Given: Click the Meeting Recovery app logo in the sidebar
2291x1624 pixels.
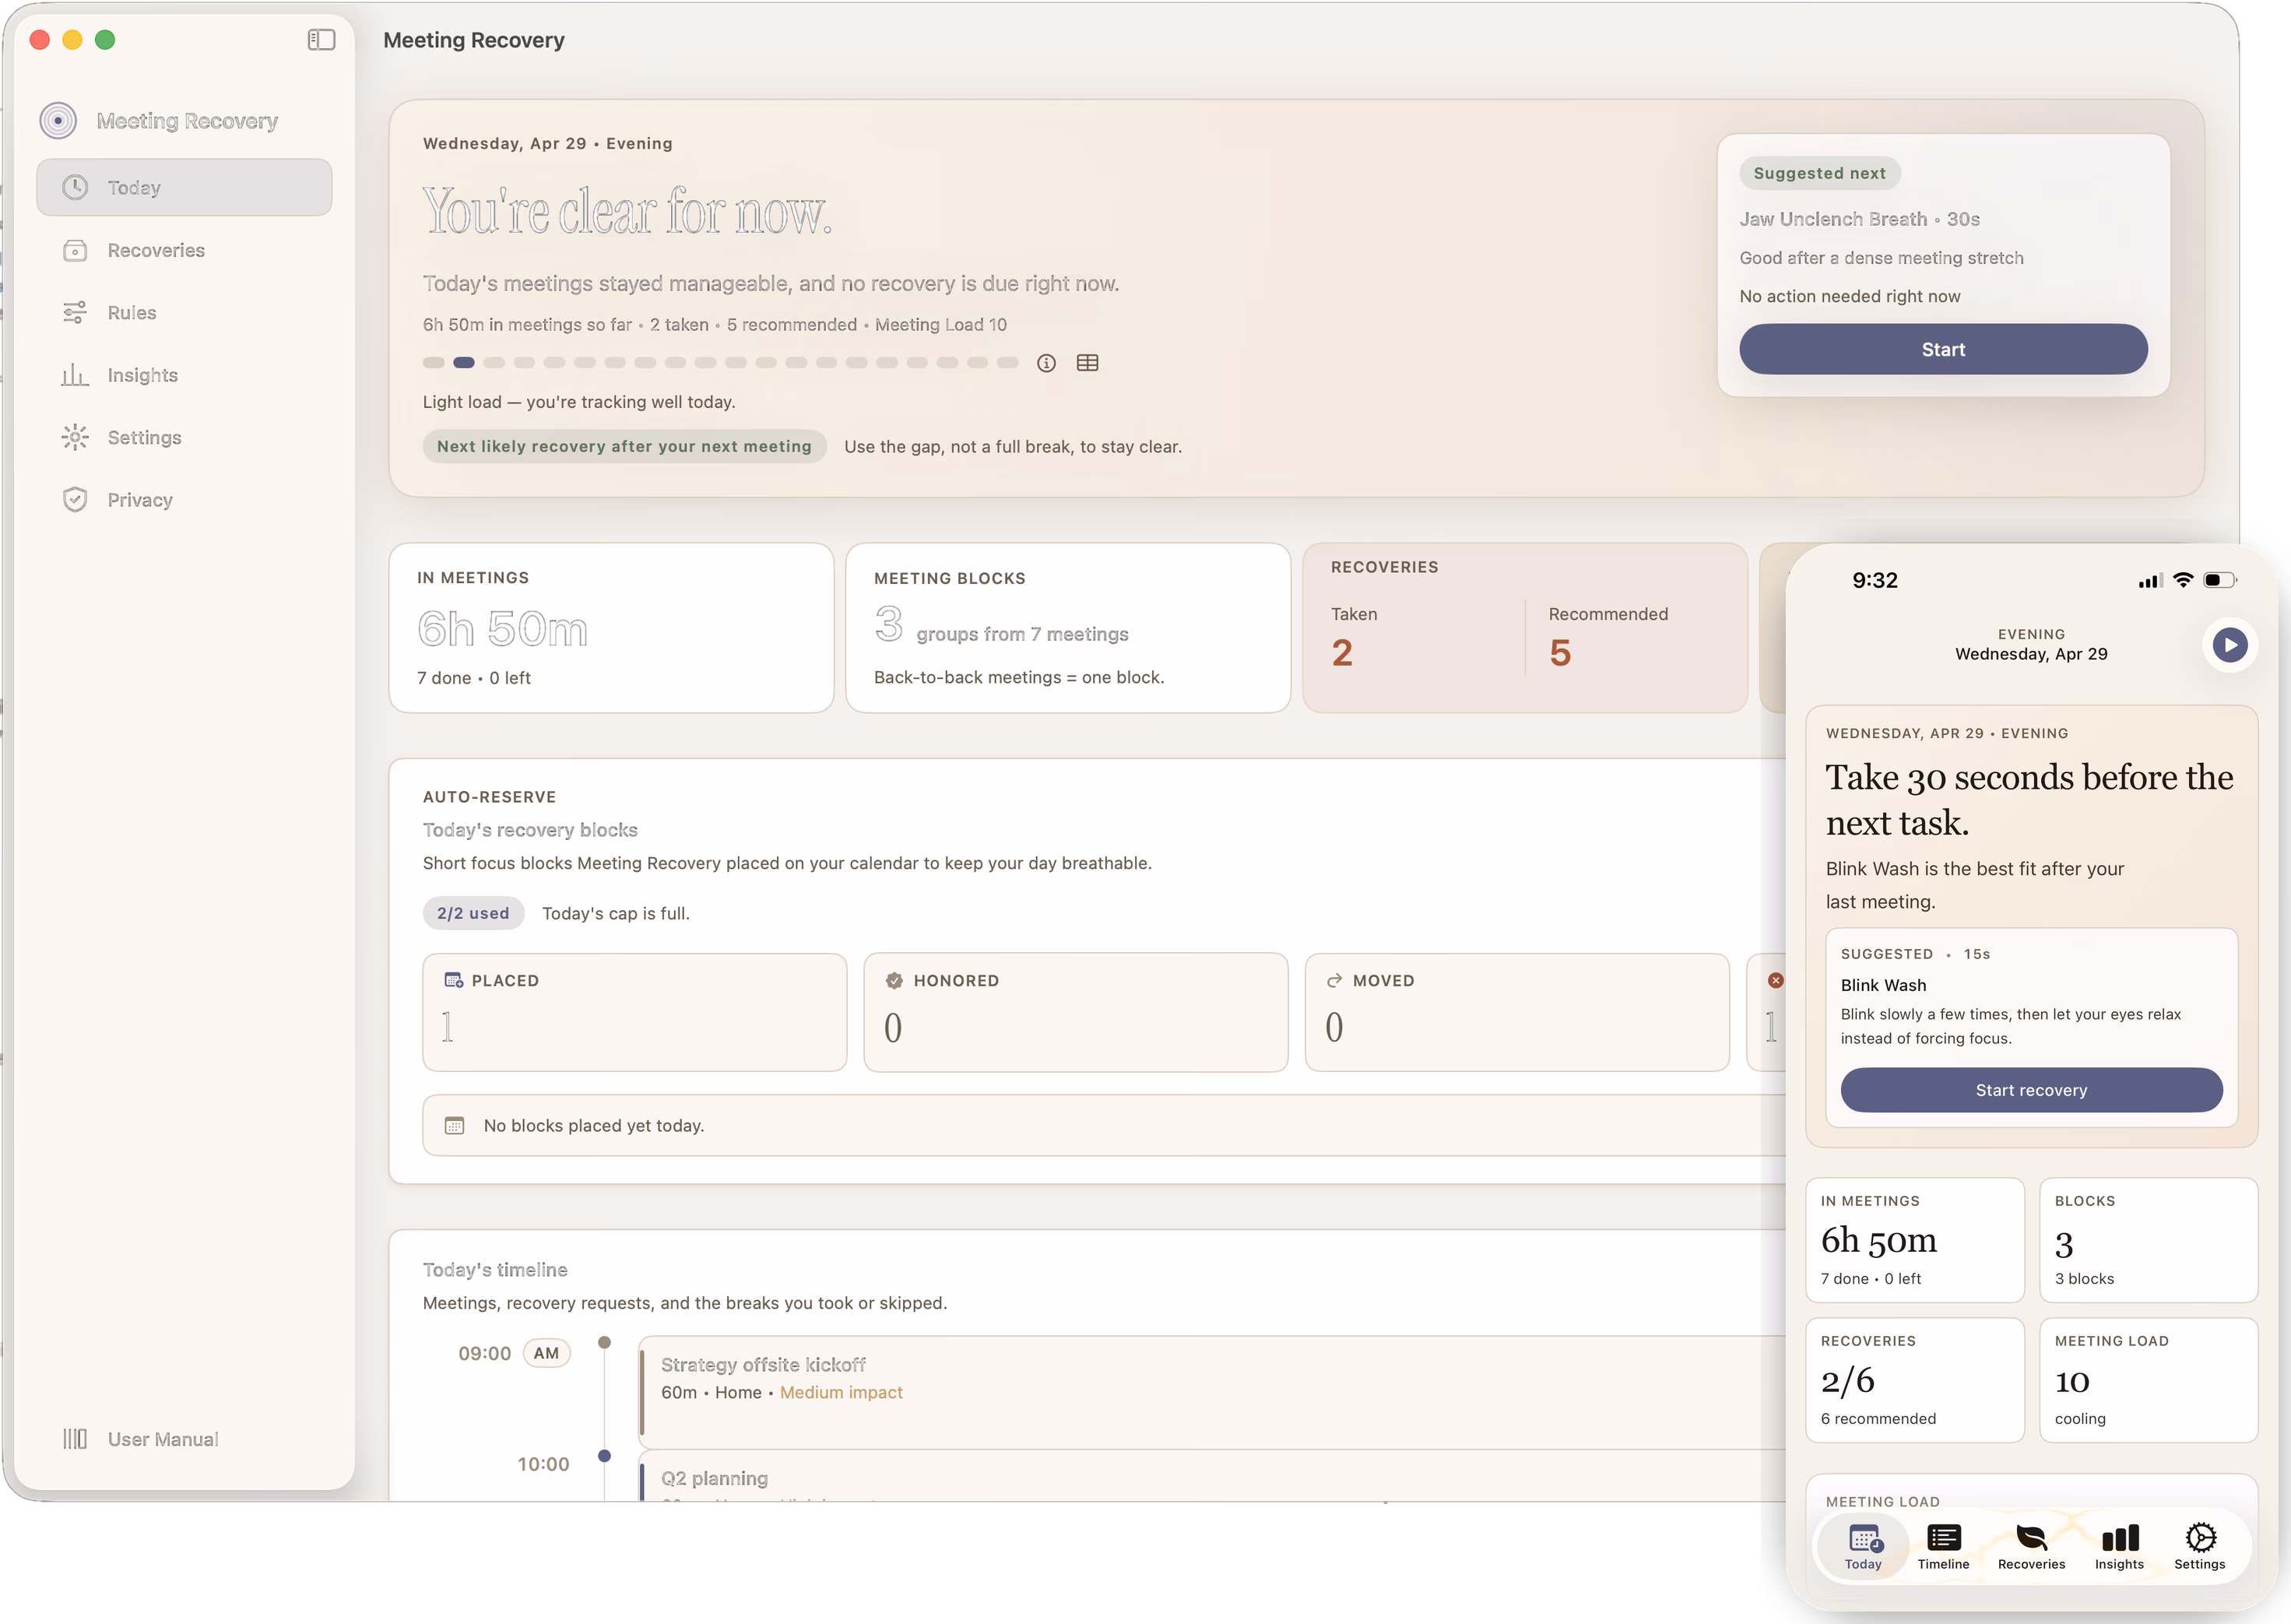Looking at the screenshot, I should click(58, 121).
